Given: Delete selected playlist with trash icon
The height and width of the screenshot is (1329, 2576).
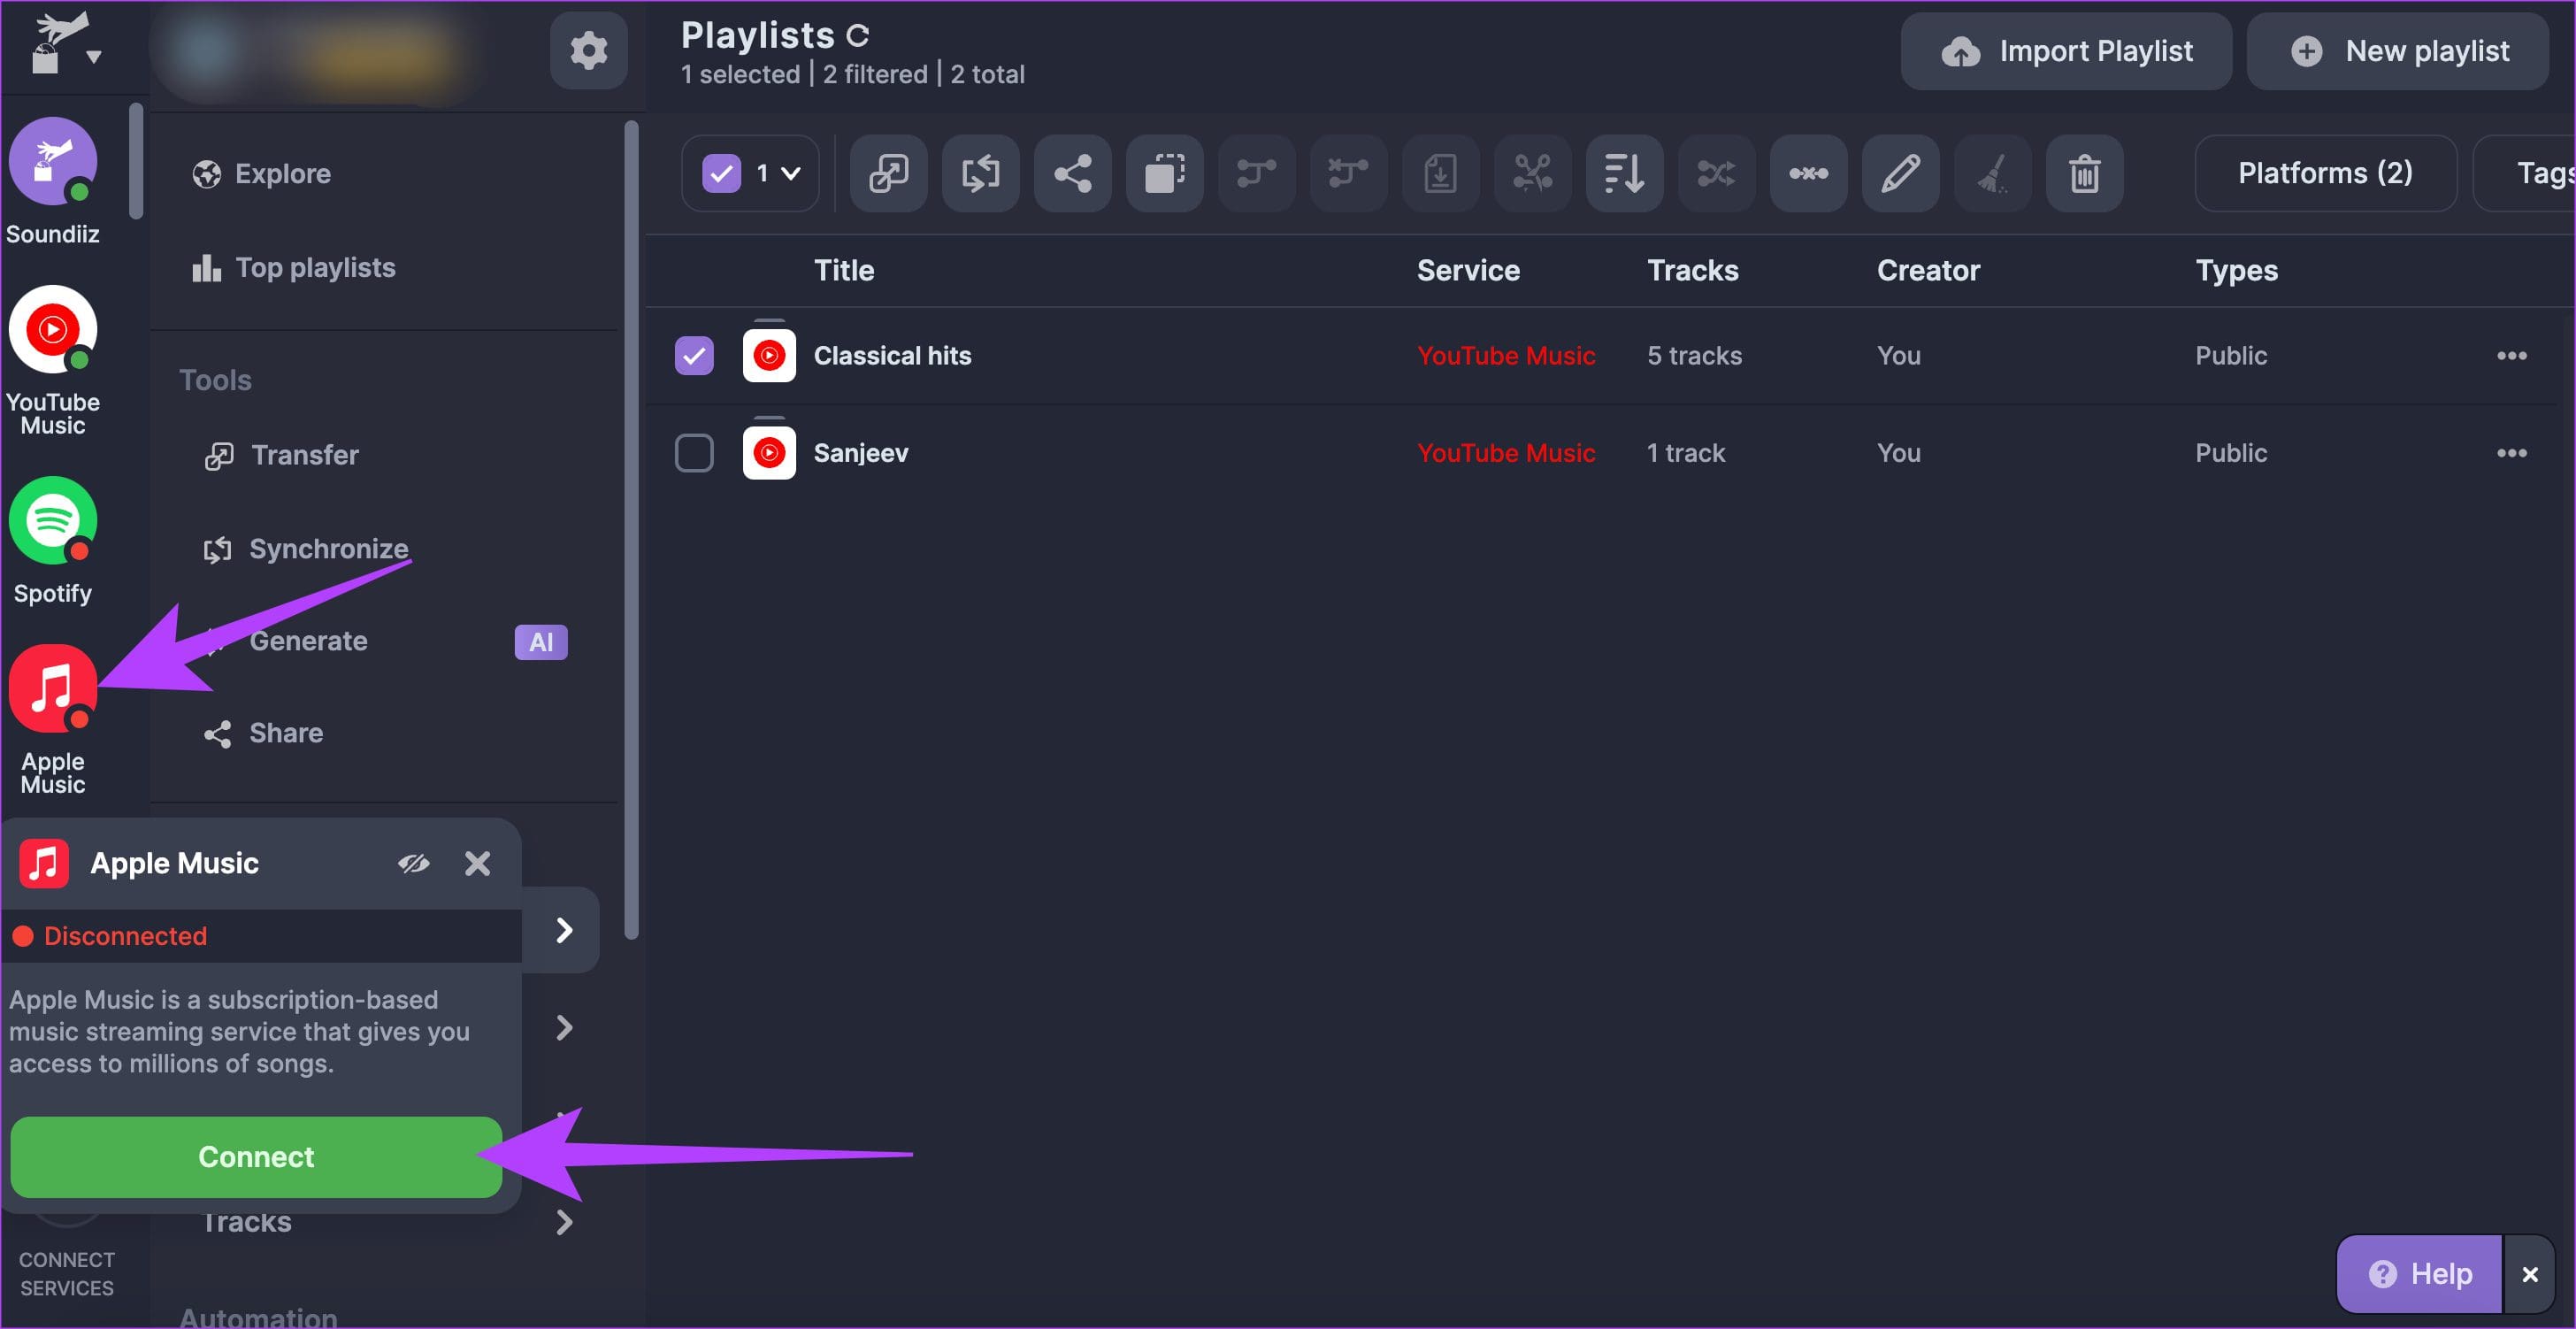Looking at the screenshot, I should click(x=2084, y=173).
